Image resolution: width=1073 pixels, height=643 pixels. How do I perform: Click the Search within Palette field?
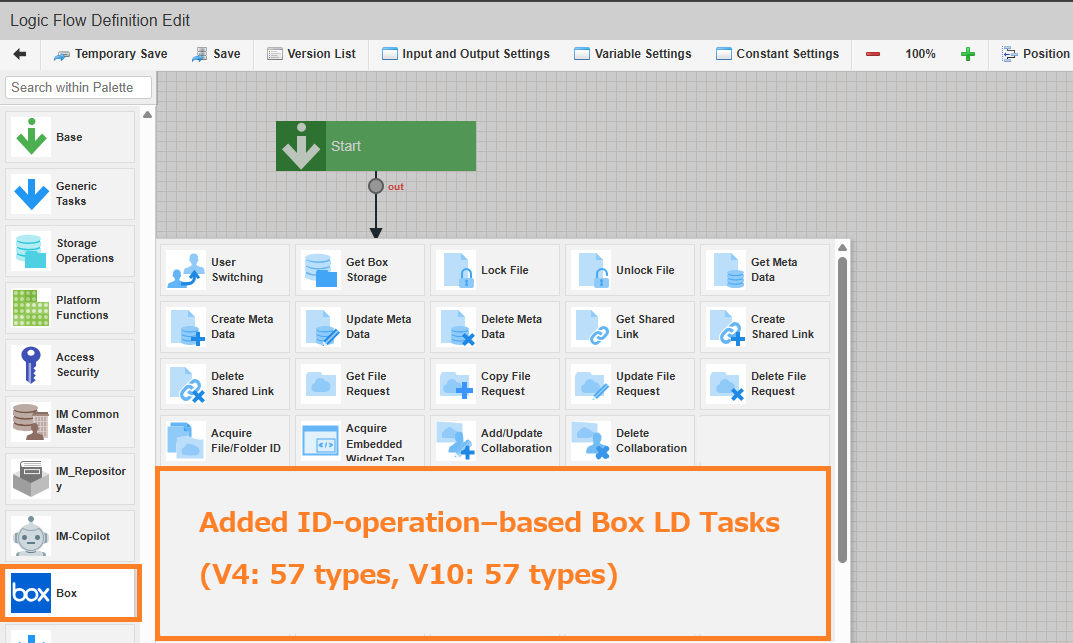tap(79, 88)
